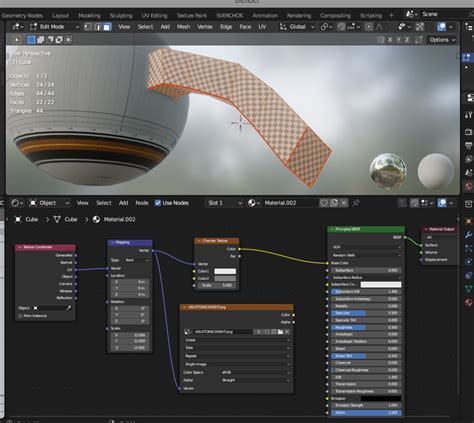Toggle Z mirror axis button in viewport
Image resolution: width=474 pixels, height=423 pixels.
pos(407,40)
